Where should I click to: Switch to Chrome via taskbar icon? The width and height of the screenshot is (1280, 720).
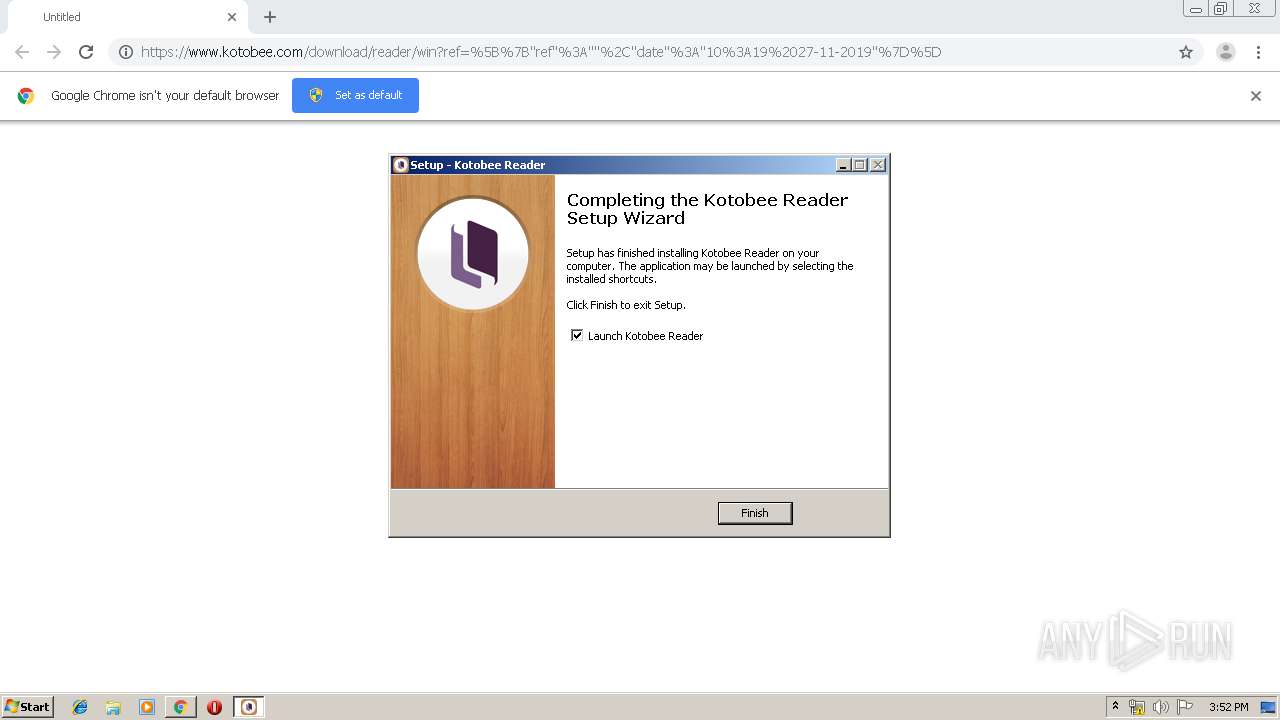180,707
